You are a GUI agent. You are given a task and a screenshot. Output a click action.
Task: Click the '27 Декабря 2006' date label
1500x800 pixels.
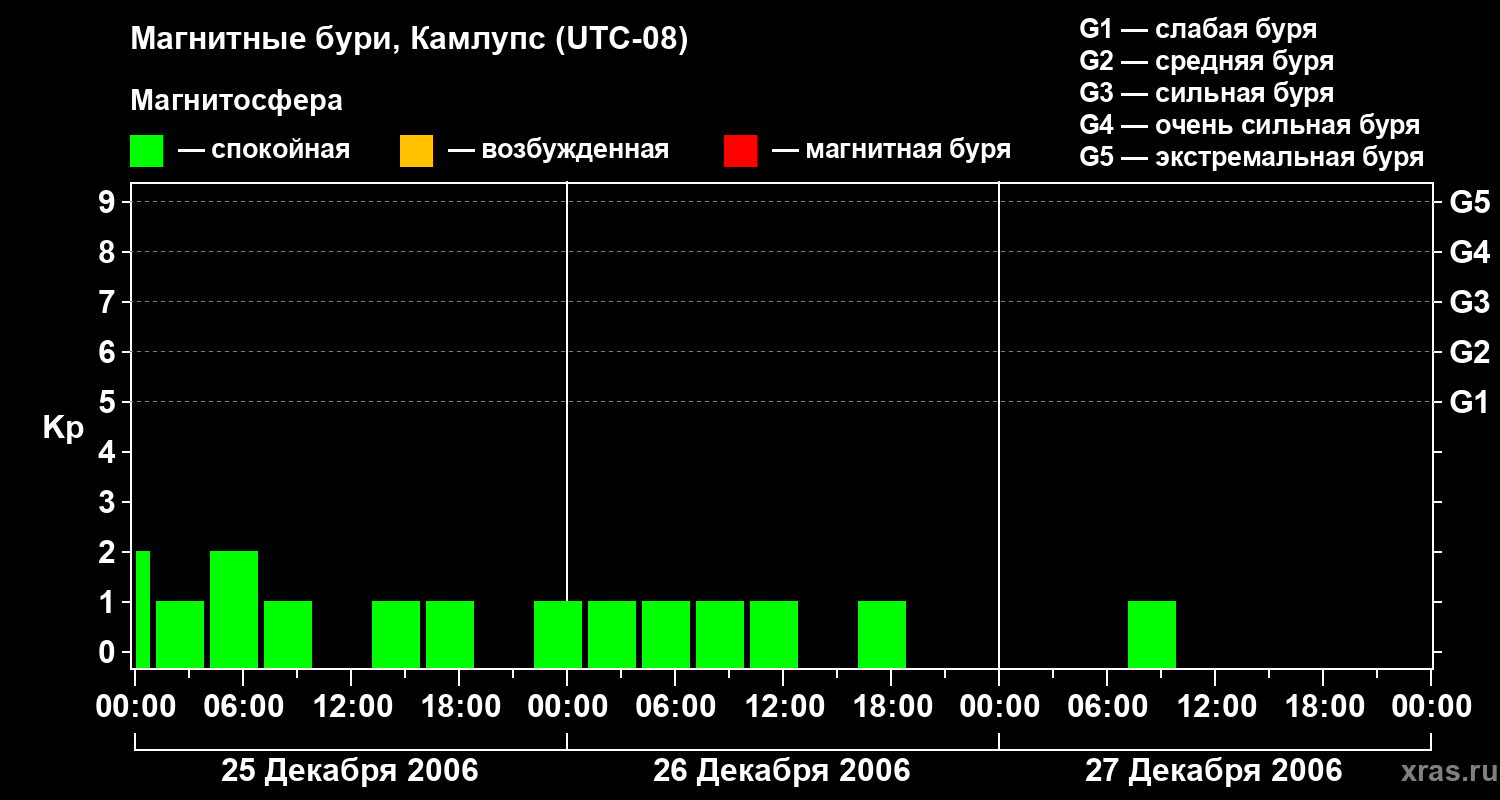tap(1214, 771)
